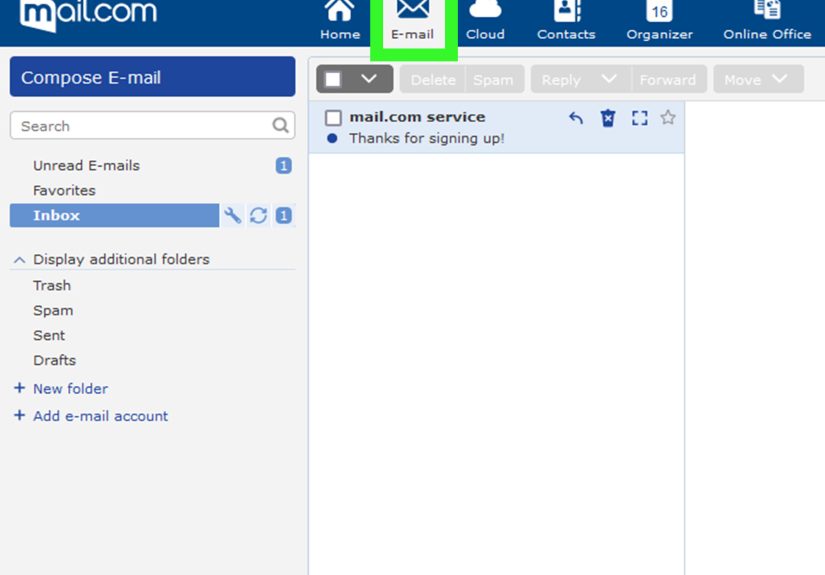Delete the message with trash icon
The image size is (825, 575).
[x=608, y=118]
